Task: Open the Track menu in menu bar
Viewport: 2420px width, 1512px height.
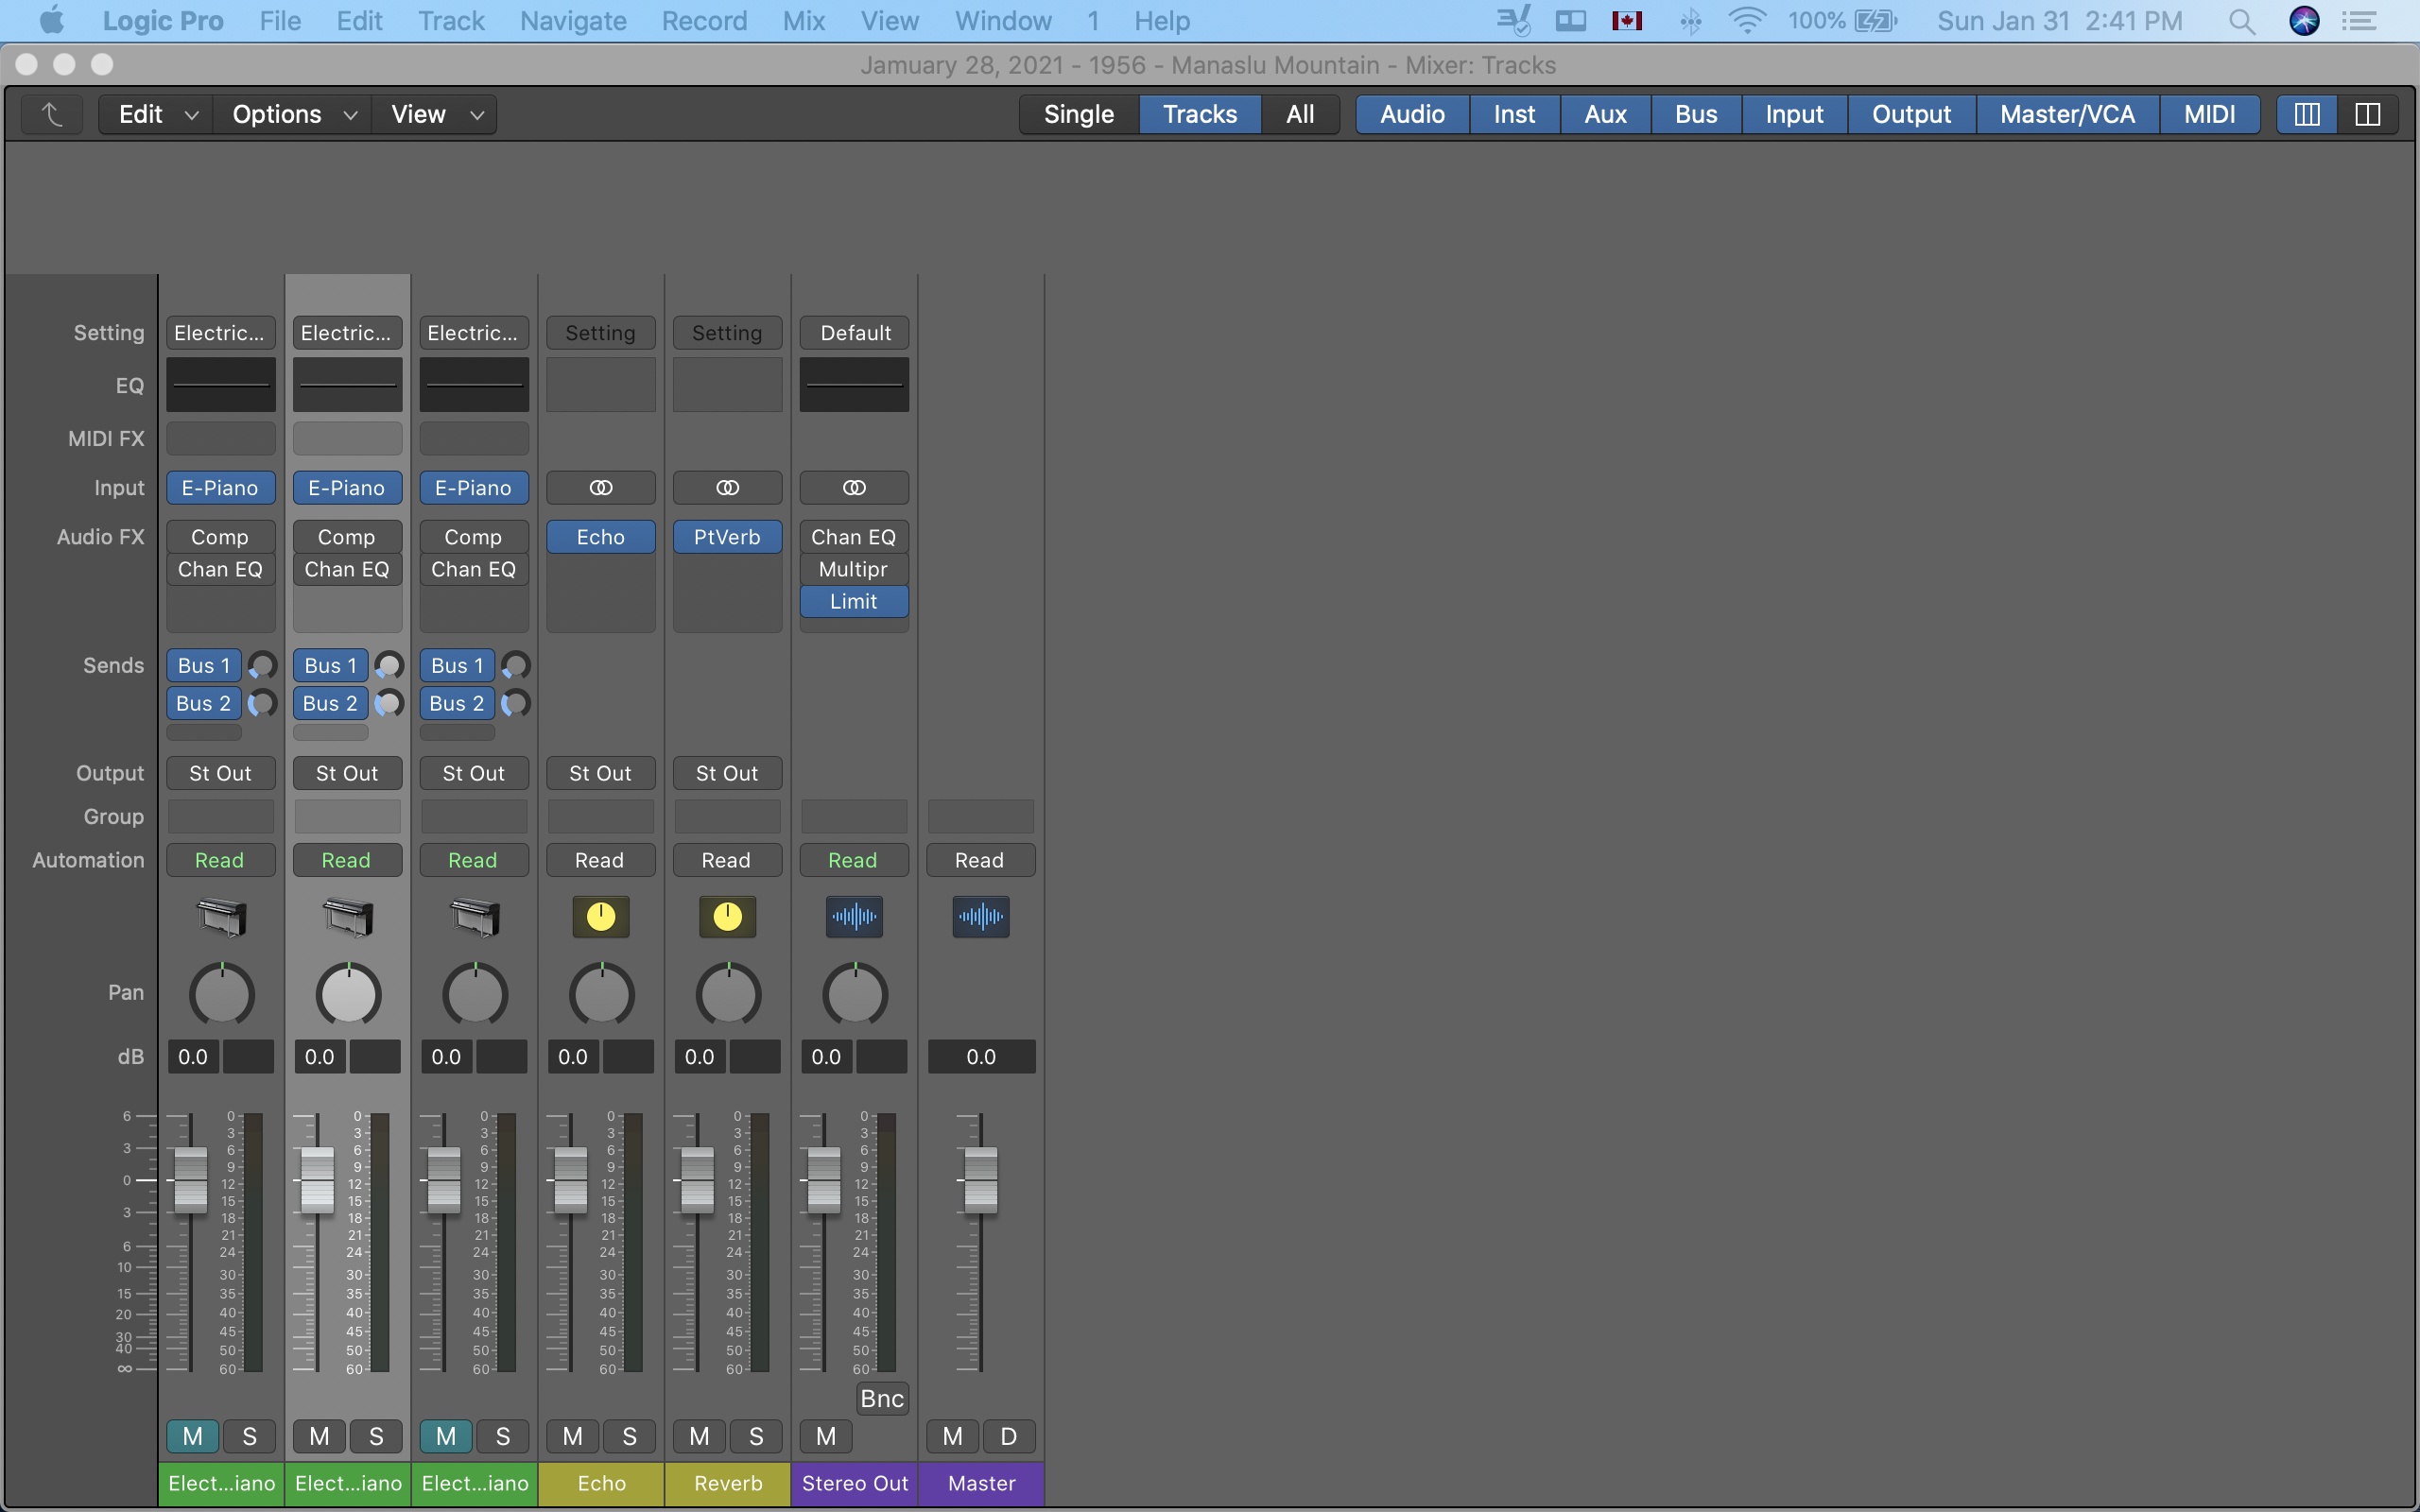Action: click(451, 21)
